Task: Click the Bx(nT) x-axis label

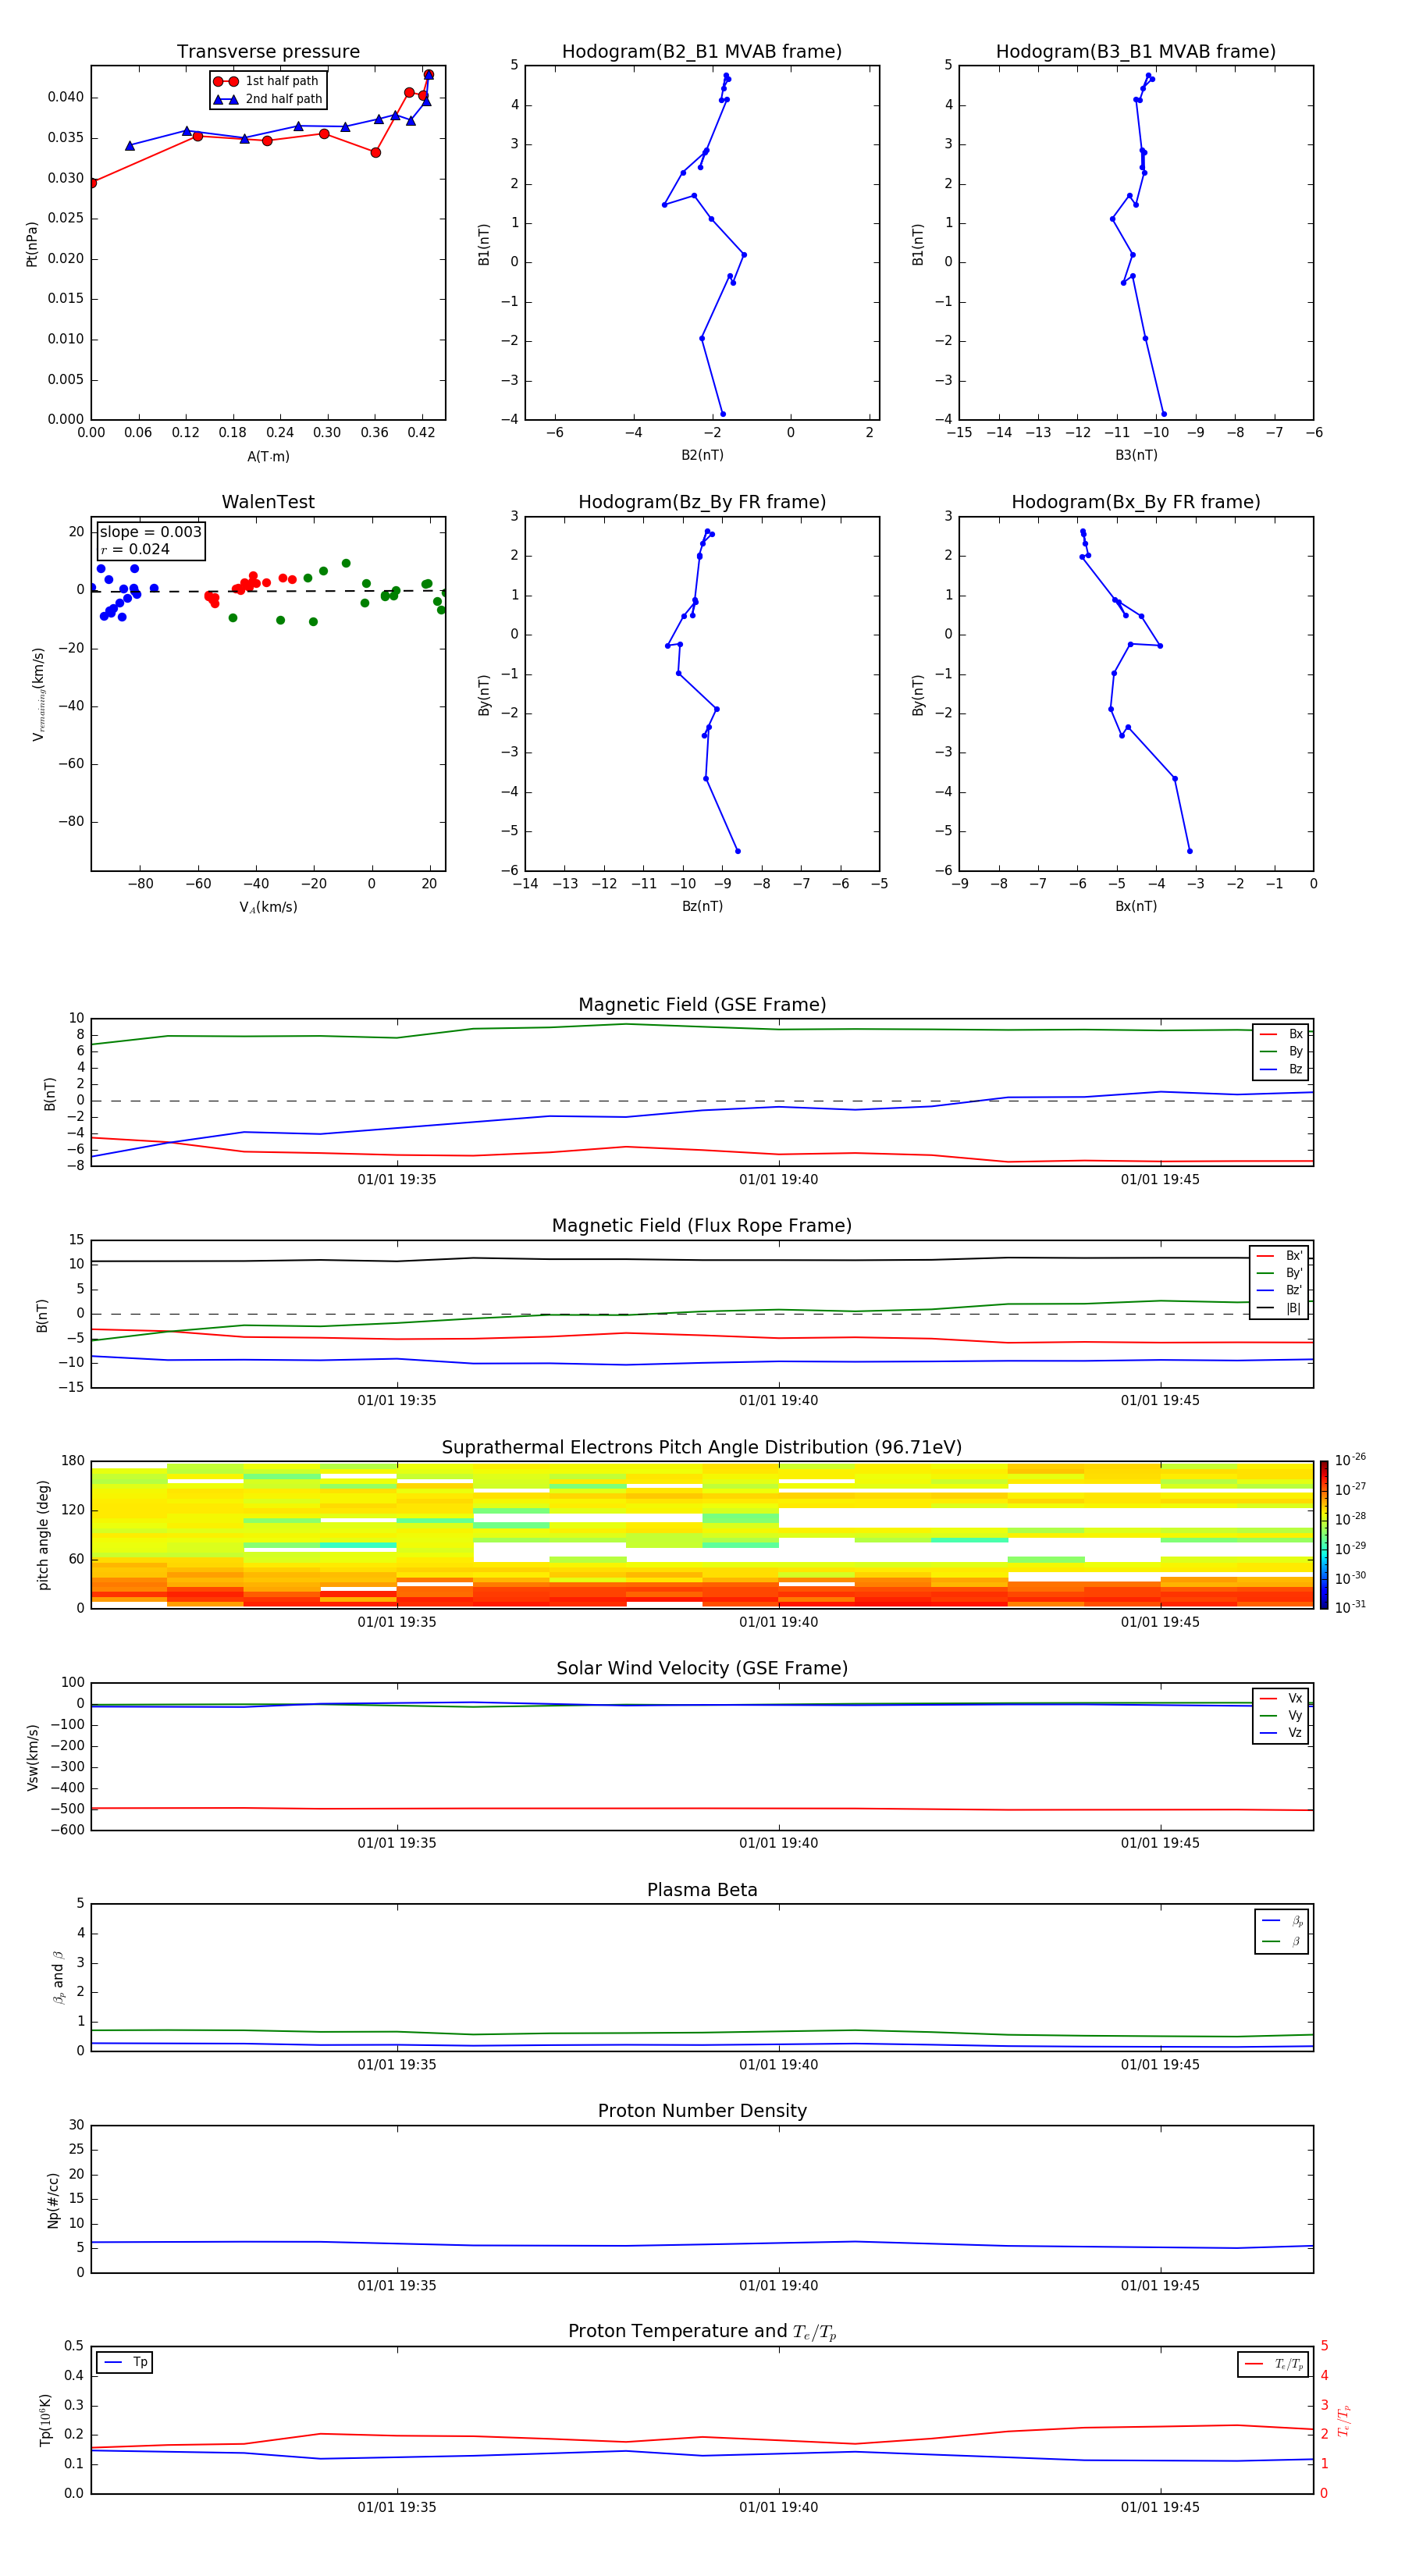Action: [1136, 906]
